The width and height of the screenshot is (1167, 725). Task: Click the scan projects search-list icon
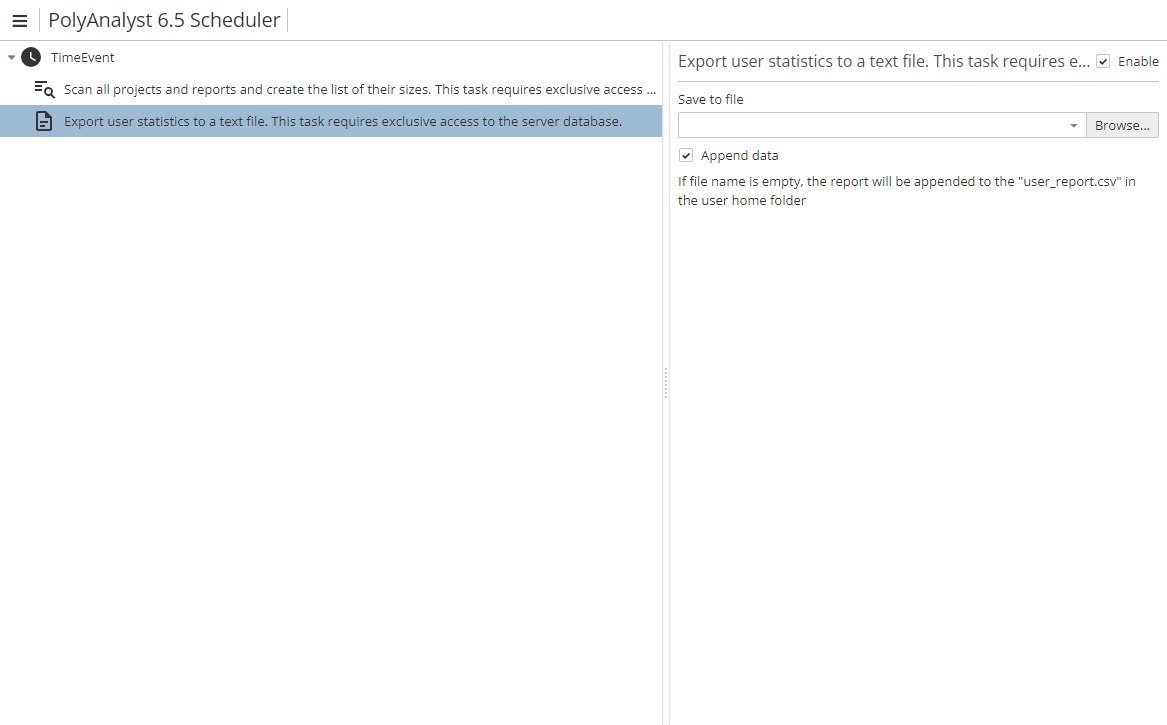(44, 89)
